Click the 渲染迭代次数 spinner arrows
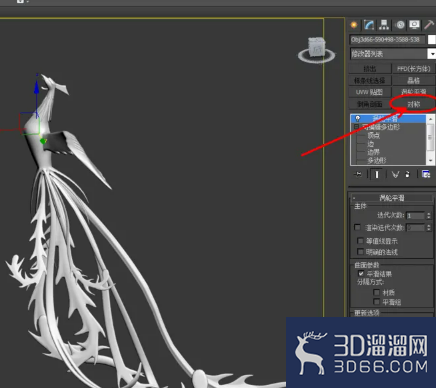 [429, 228]
